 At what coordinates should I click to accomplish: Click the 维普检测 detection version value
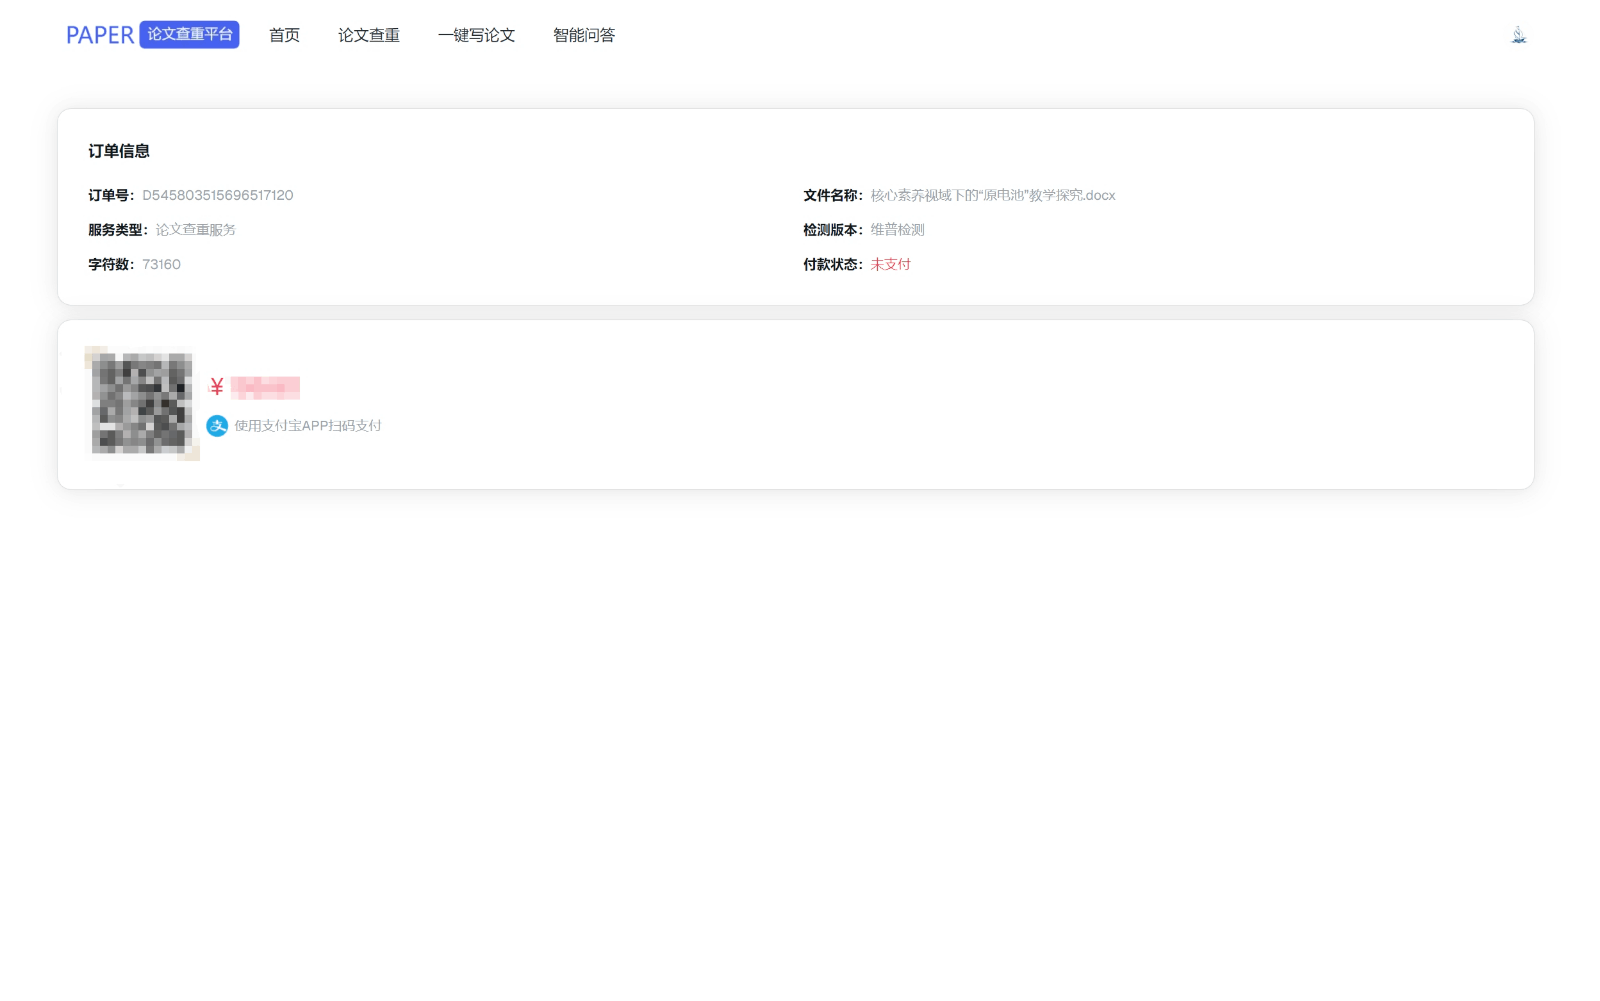point(897,230)
